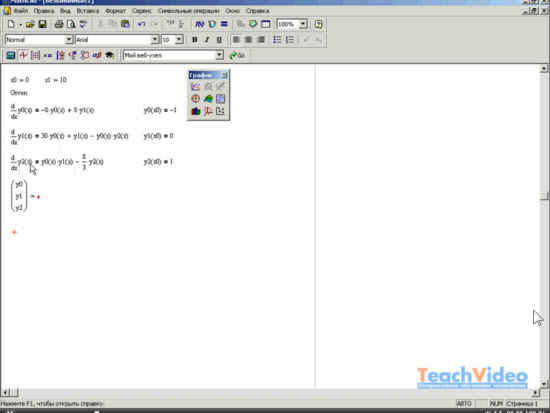Open print preview icon
This screenshot has height=413, width=550.
point(71,24)
